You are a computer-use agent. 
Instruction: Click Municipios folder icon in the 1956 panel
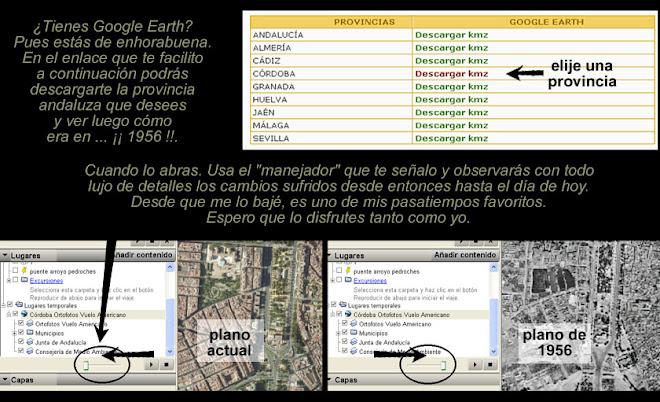click(354, 332)
